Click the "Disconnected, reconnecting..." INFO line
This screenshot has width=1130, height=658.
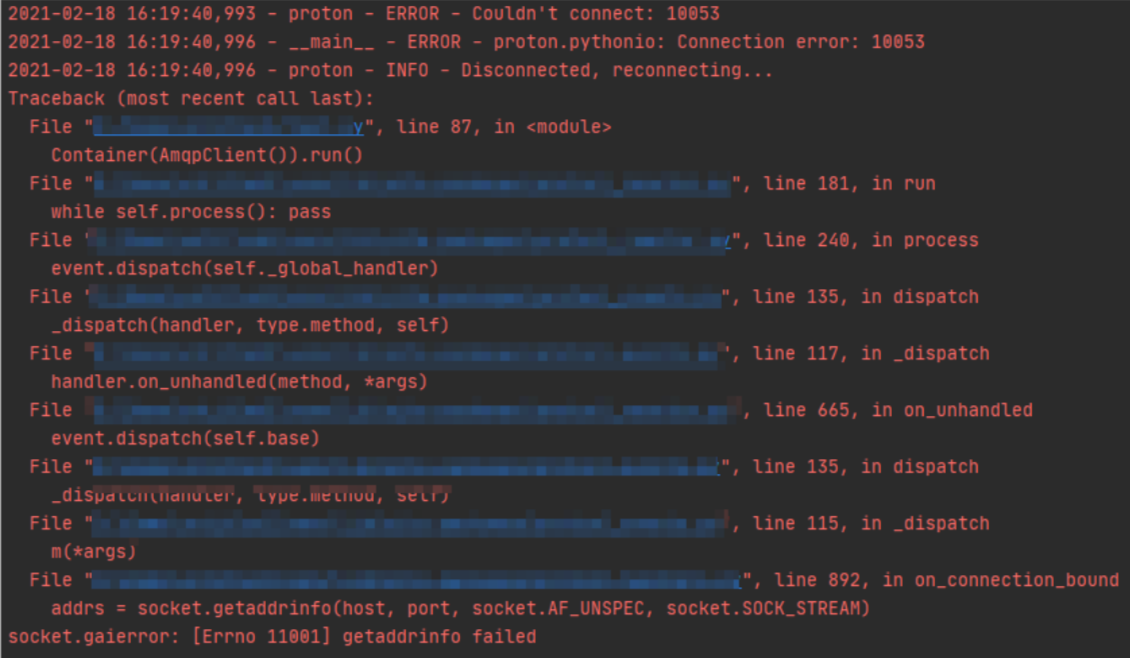390,70
